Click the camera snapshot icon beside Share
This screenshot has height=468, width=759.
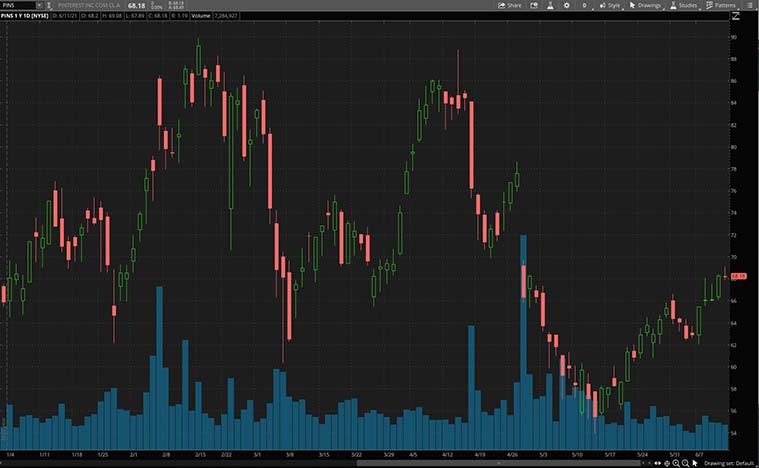(x=532, y=5)
